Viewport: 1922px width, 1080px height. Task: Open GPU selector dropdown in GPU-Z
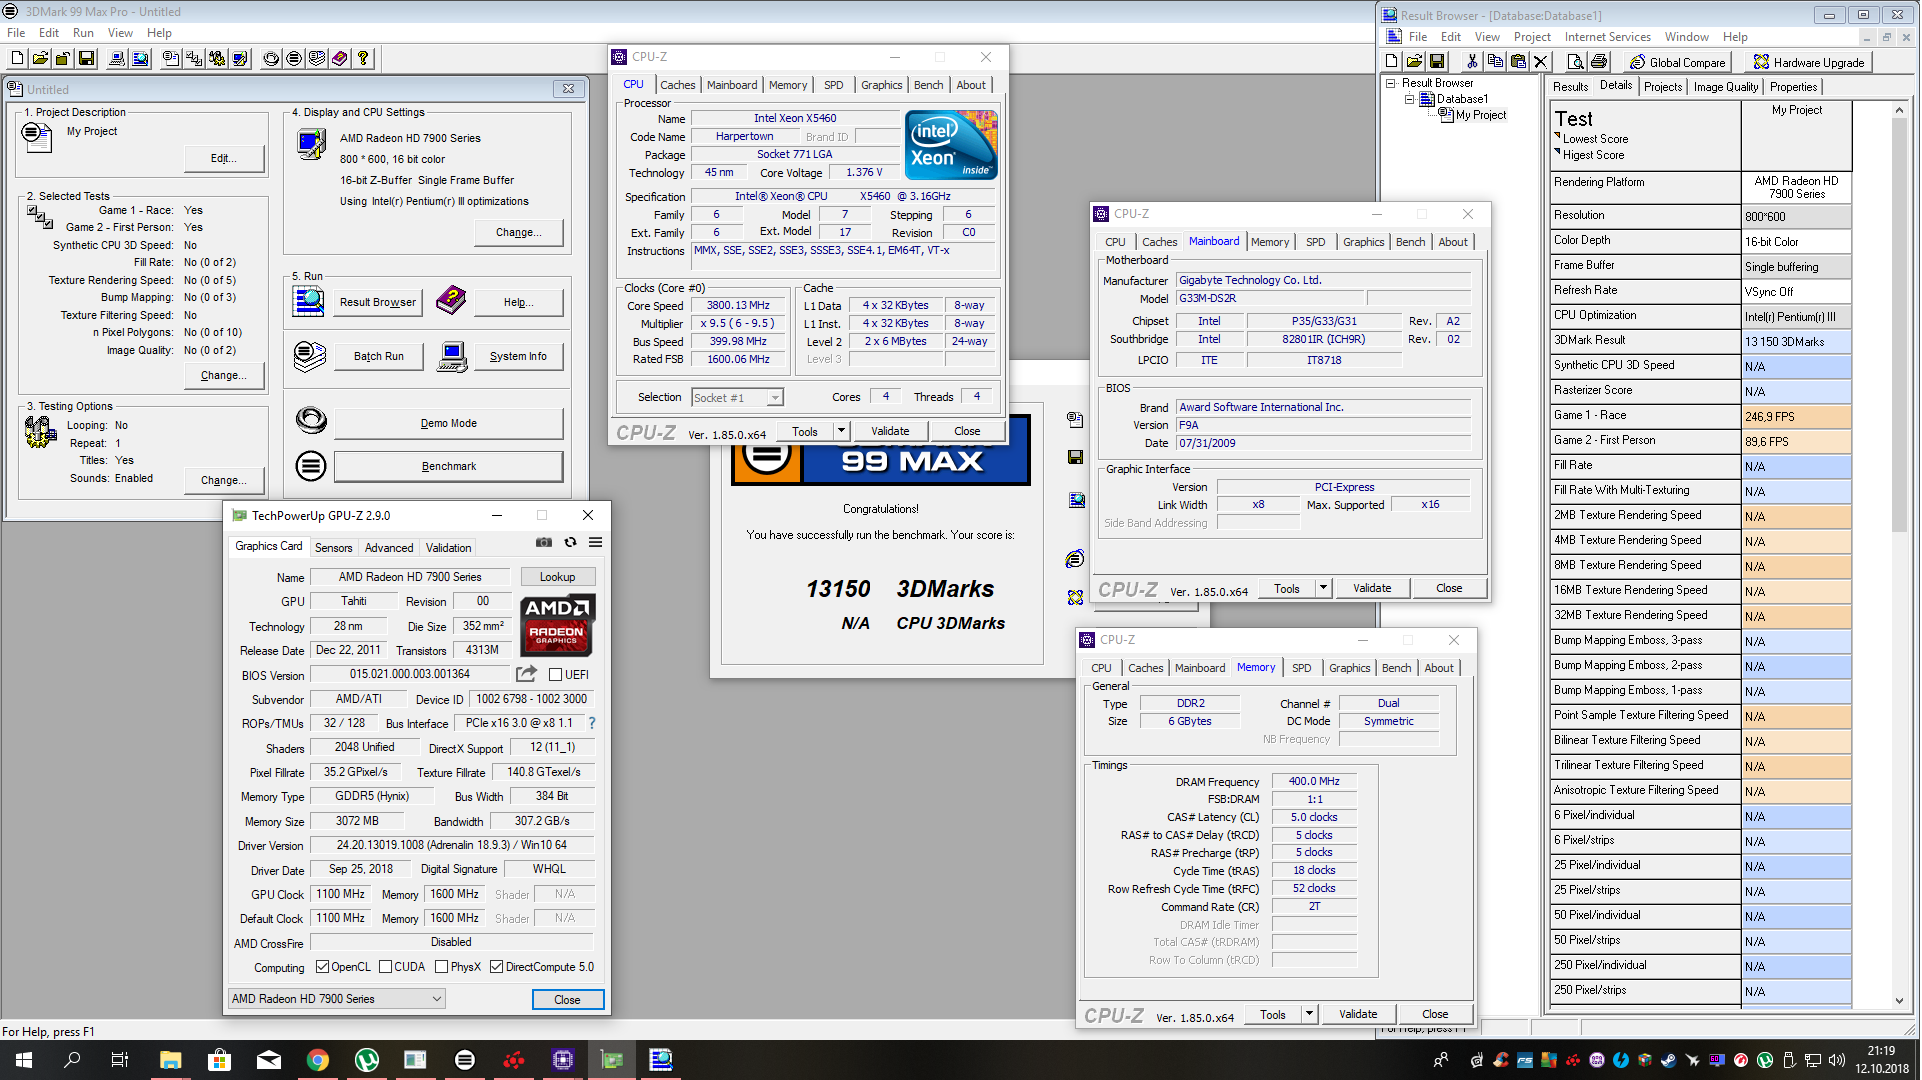click(337, 999)
